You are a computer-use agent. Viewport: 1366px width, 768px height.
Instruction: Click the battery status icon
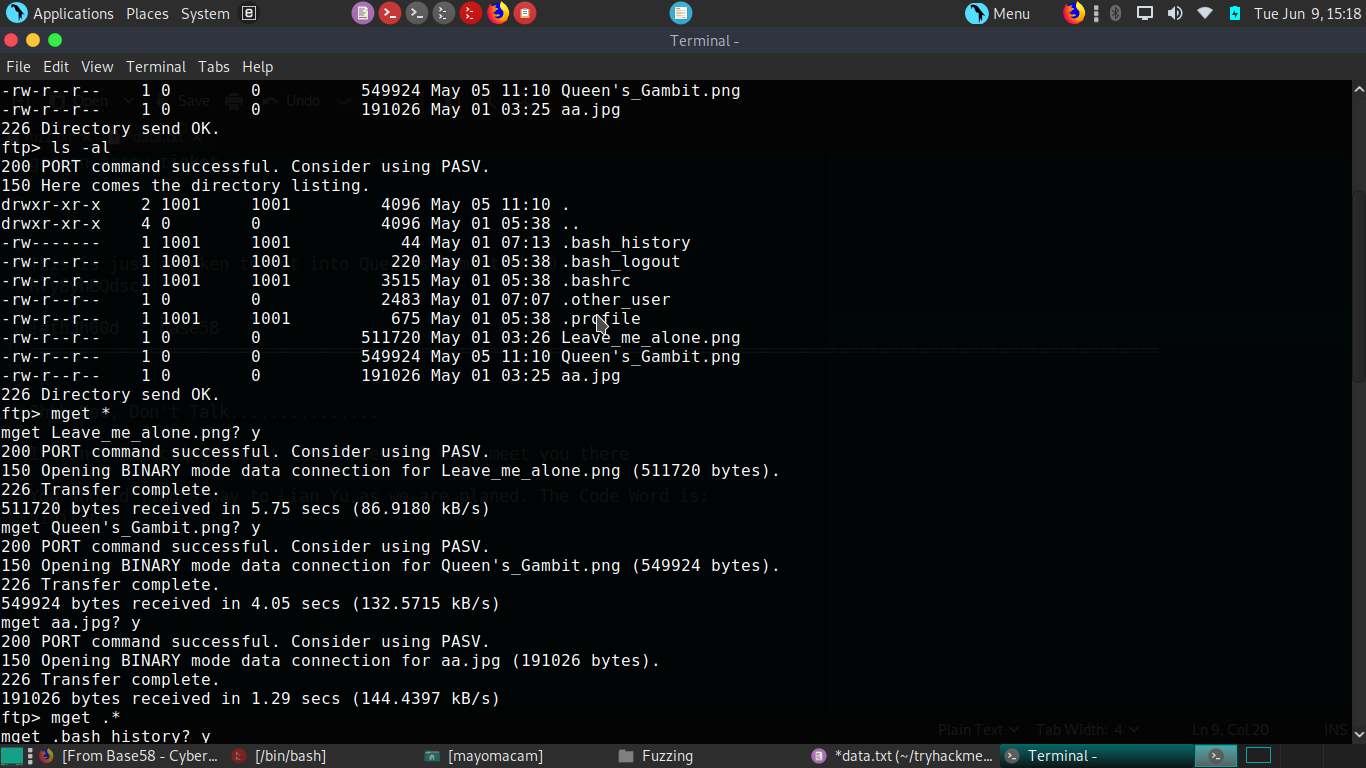tap(1234, 13)
